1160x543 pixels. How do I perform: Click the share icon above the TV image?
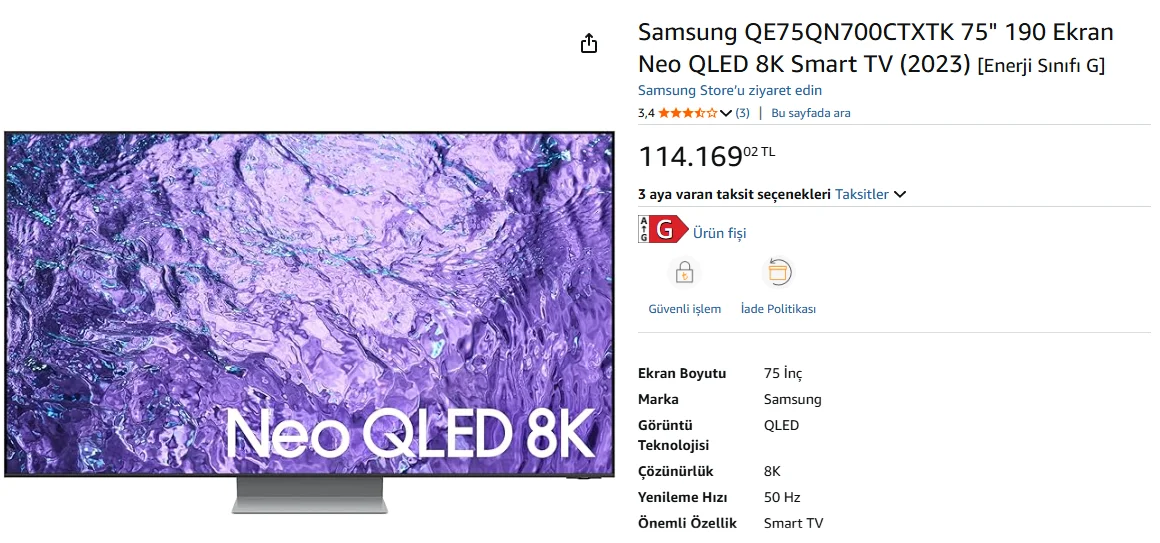tap(589, 43)
